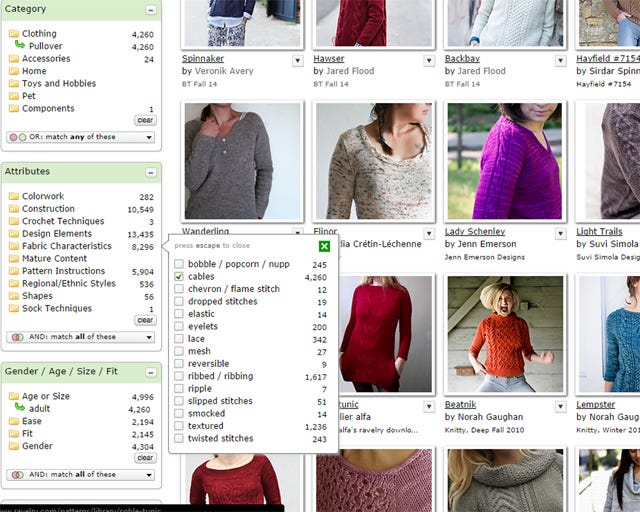Open dropdown arrow beside Backbay
640x512 pixels.
(560, 61)
